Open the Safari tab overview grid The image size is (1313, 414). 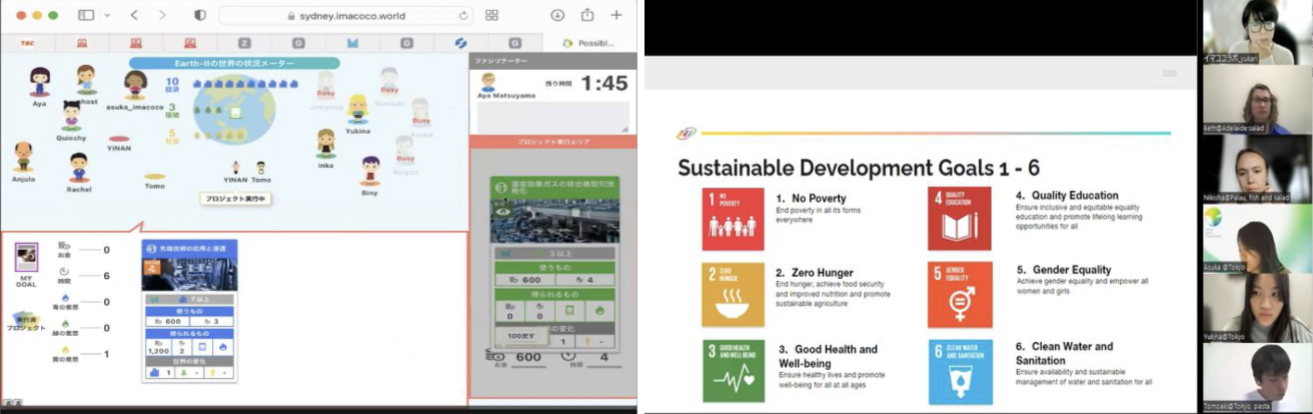click(x=491, y=15)
